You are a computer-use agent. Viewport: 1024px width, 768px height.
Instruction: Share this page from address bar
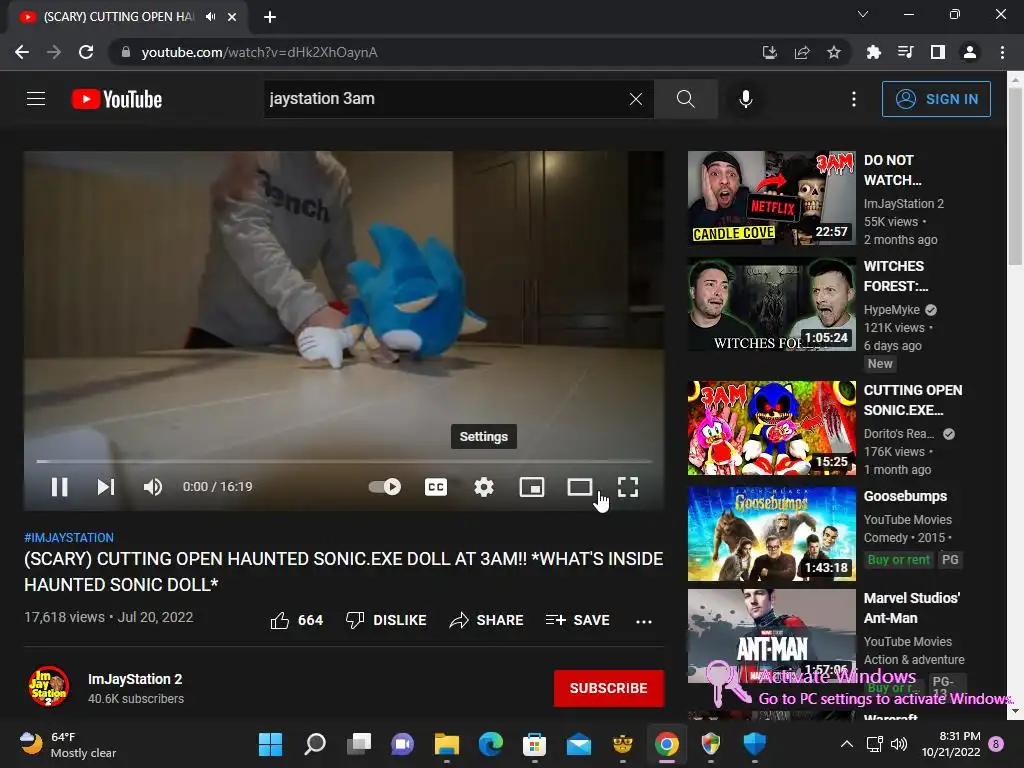click(802, 52)
